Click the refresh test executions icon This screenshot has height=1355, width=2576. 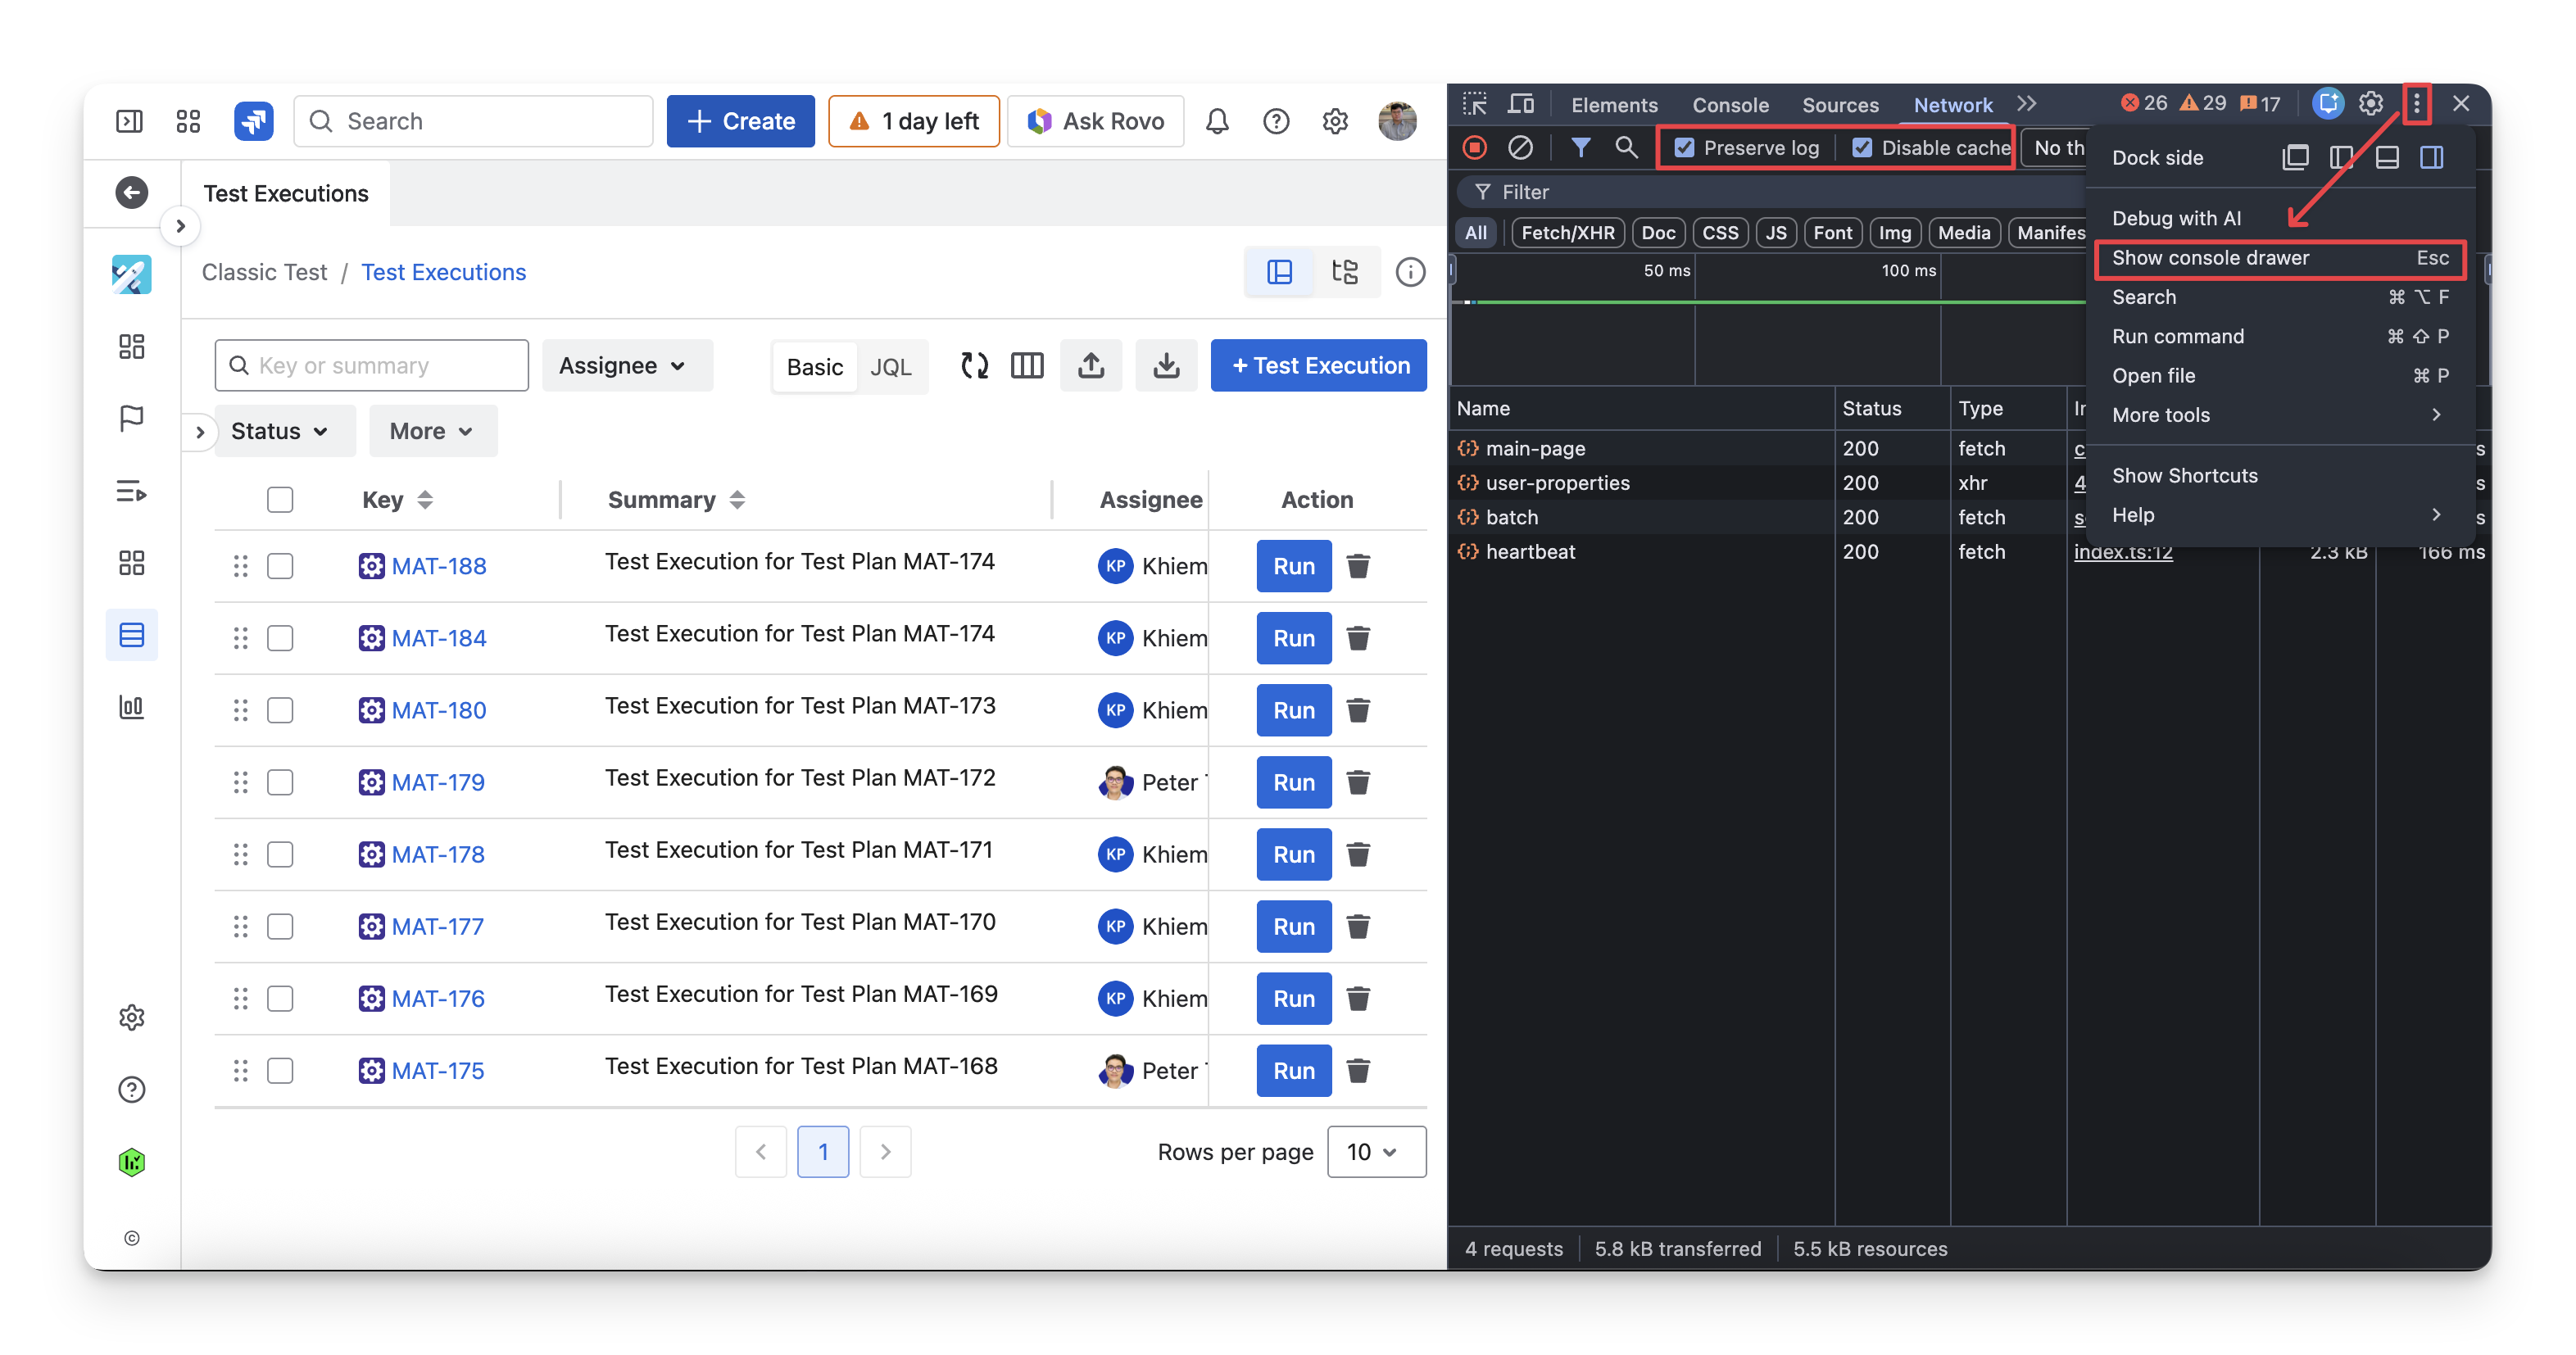[x=974, y=366]
